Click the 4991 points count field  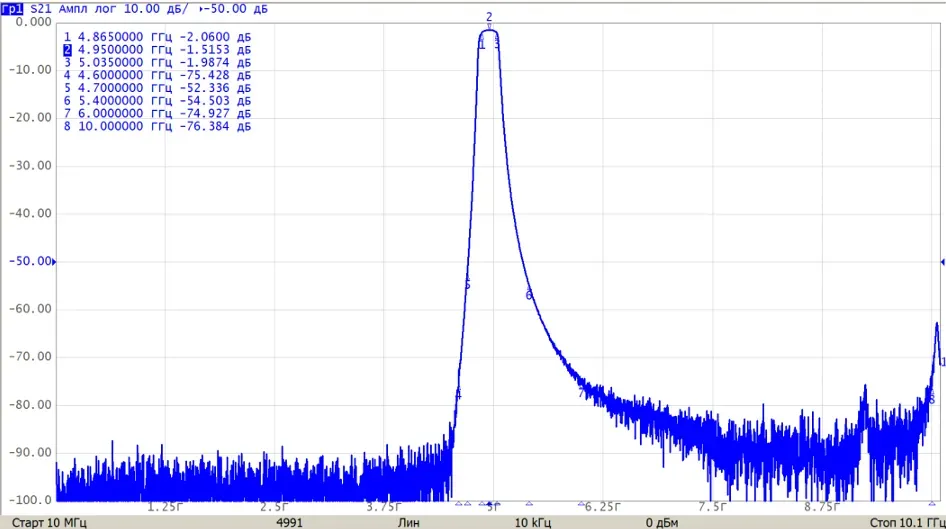290,522
